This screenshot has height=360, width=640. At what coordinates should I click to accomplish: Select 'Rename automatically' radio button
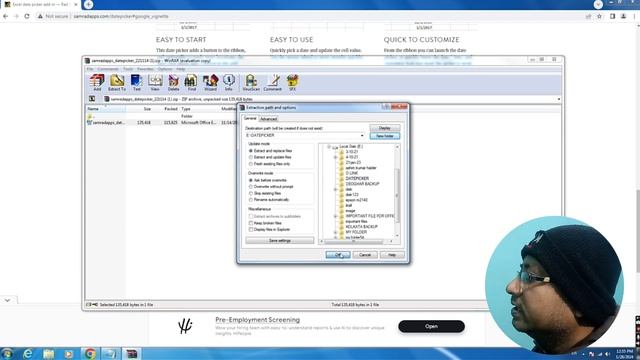click(x=251, y=200)
